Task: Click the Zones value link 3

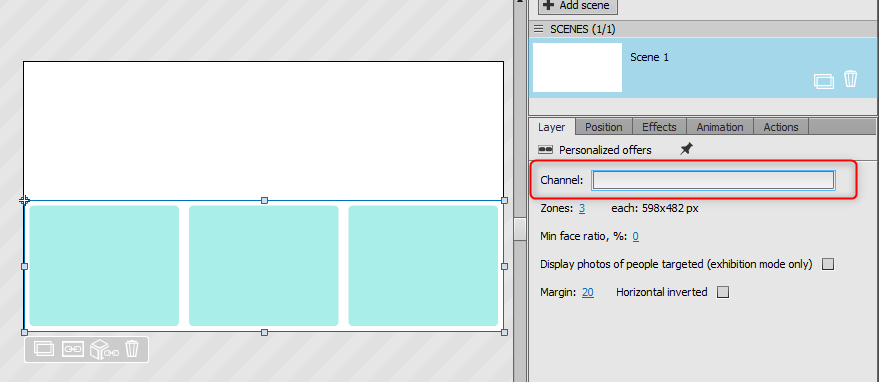Action: (582, 209)
